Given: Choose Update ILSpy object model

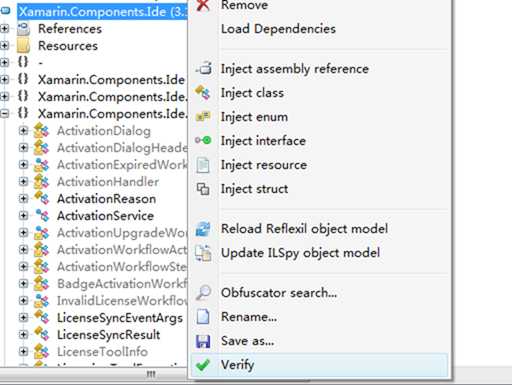Looking at the screenshot, I should [x=300, y=253].
